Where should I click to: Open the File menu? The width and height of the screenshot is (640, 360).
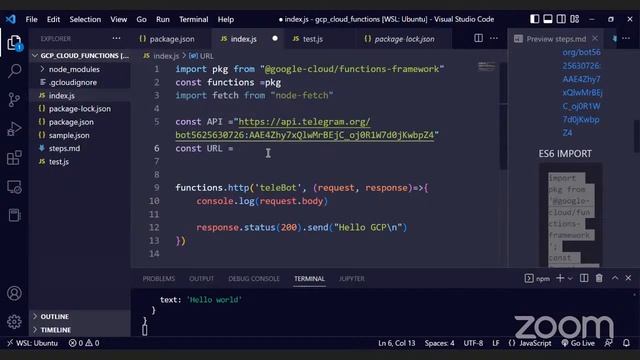(31, 19)
